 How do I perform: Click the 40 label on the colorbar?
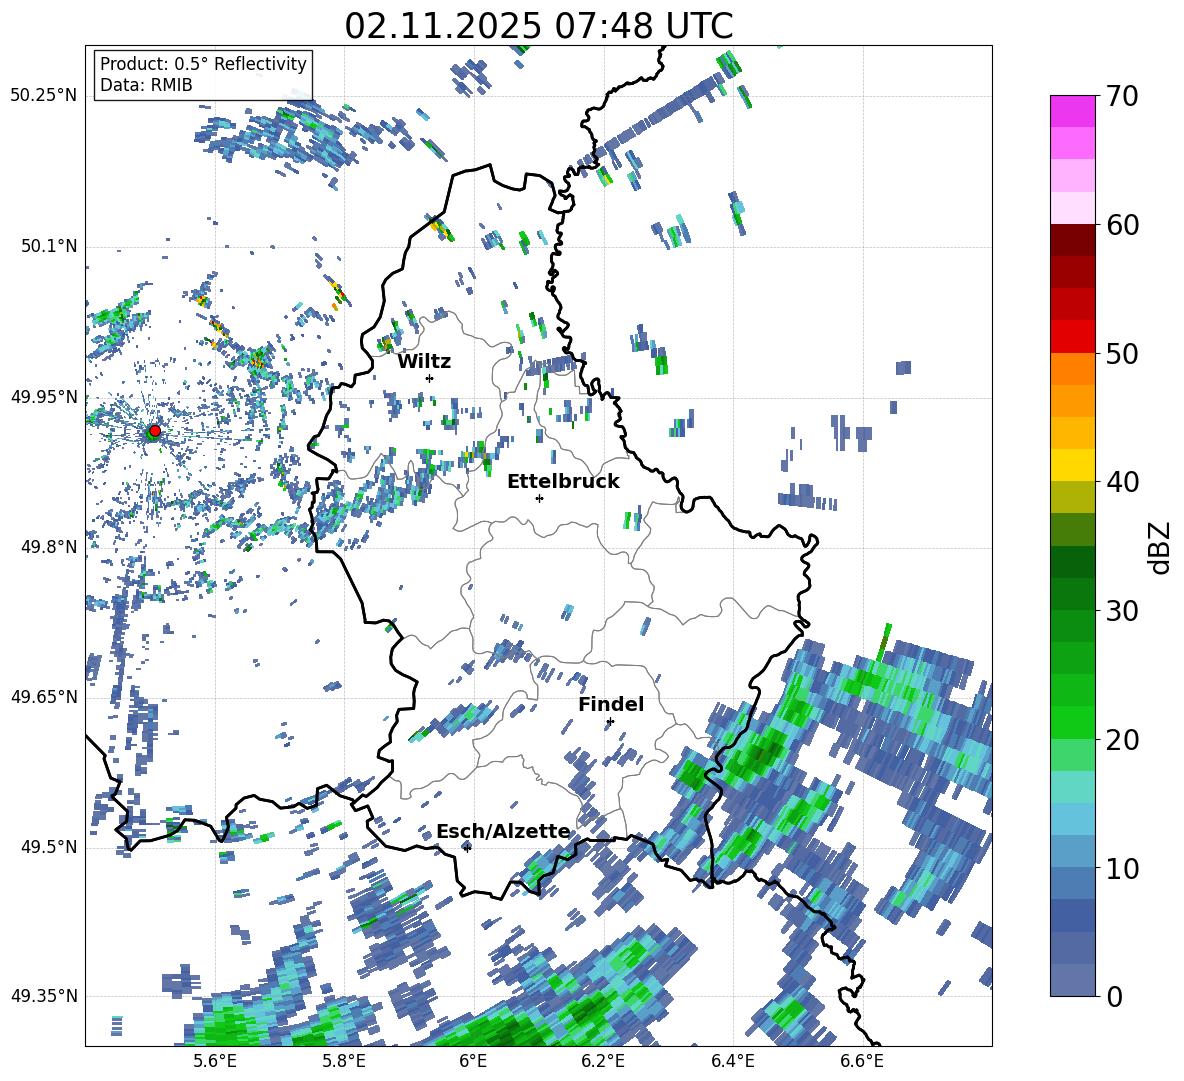point(1121,482)
